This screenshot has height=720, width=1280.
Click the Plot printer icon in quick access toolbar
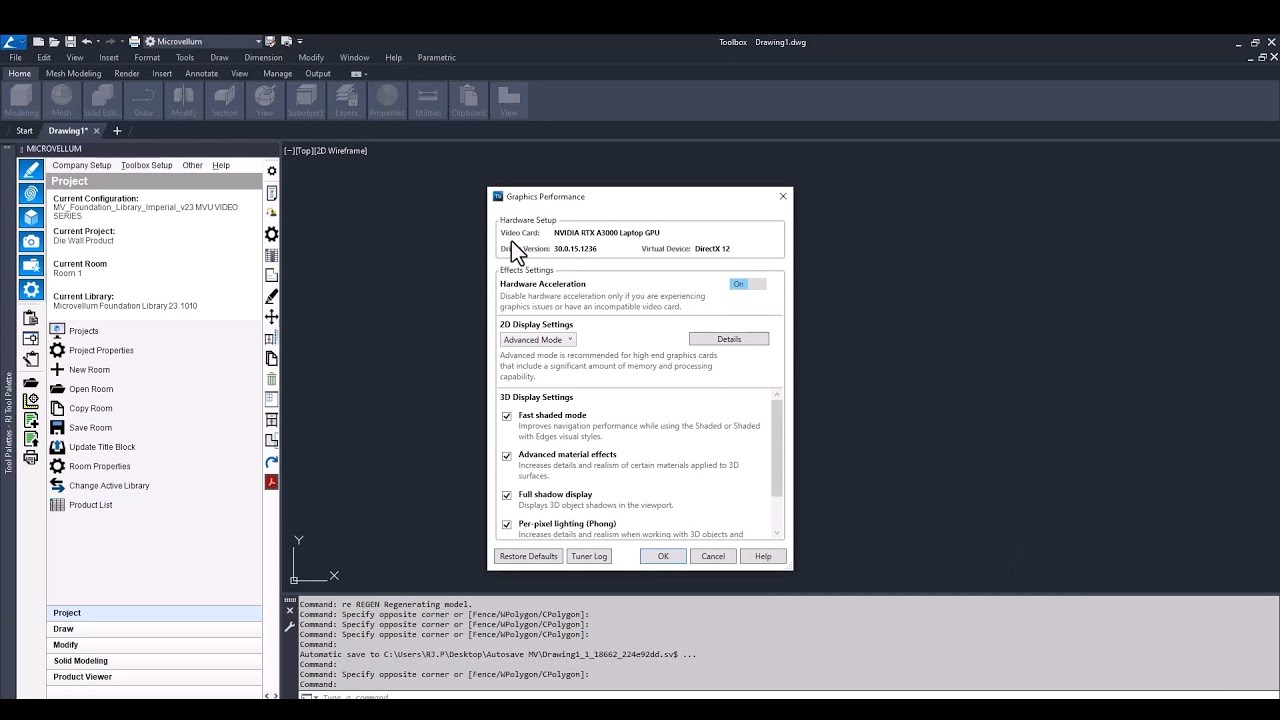[134, 41]
